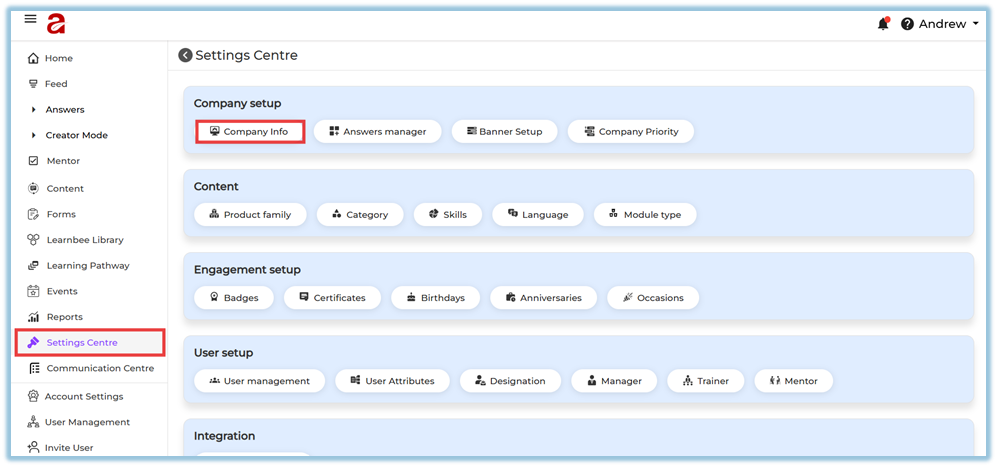The image size is (997, 467).
Task: Open the hamburger menu icon
Action: pos(30,19)
